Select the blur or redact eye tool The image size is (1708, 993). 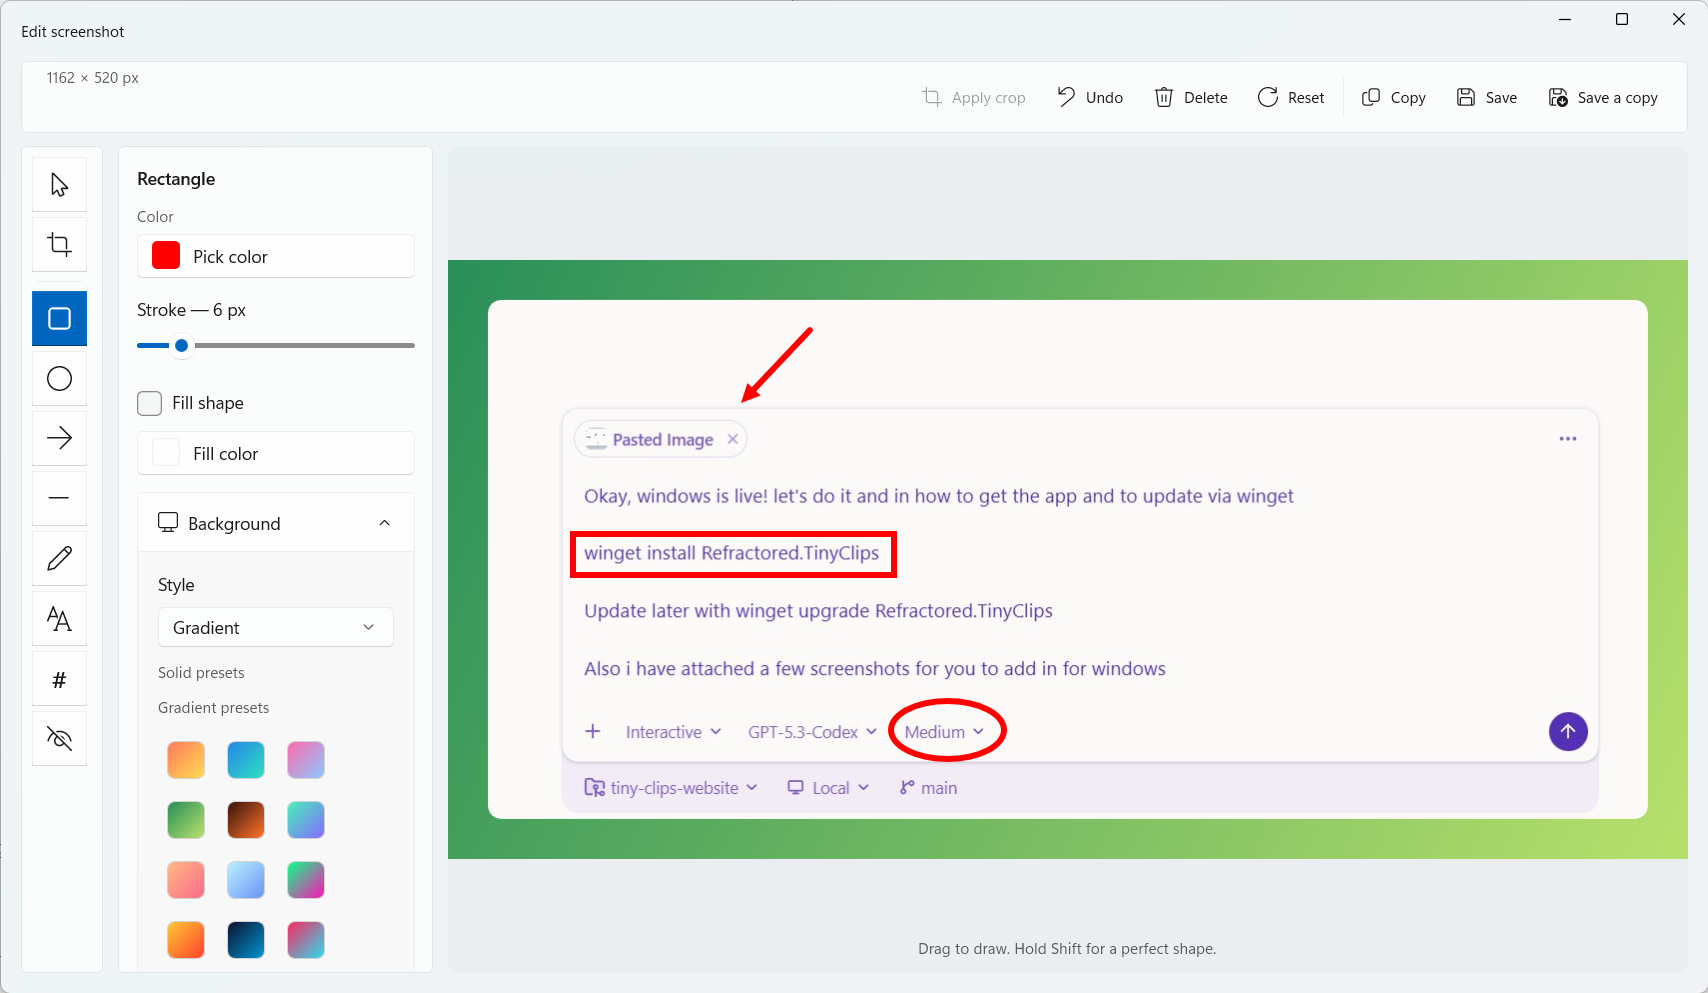click(x=60, y=739)
